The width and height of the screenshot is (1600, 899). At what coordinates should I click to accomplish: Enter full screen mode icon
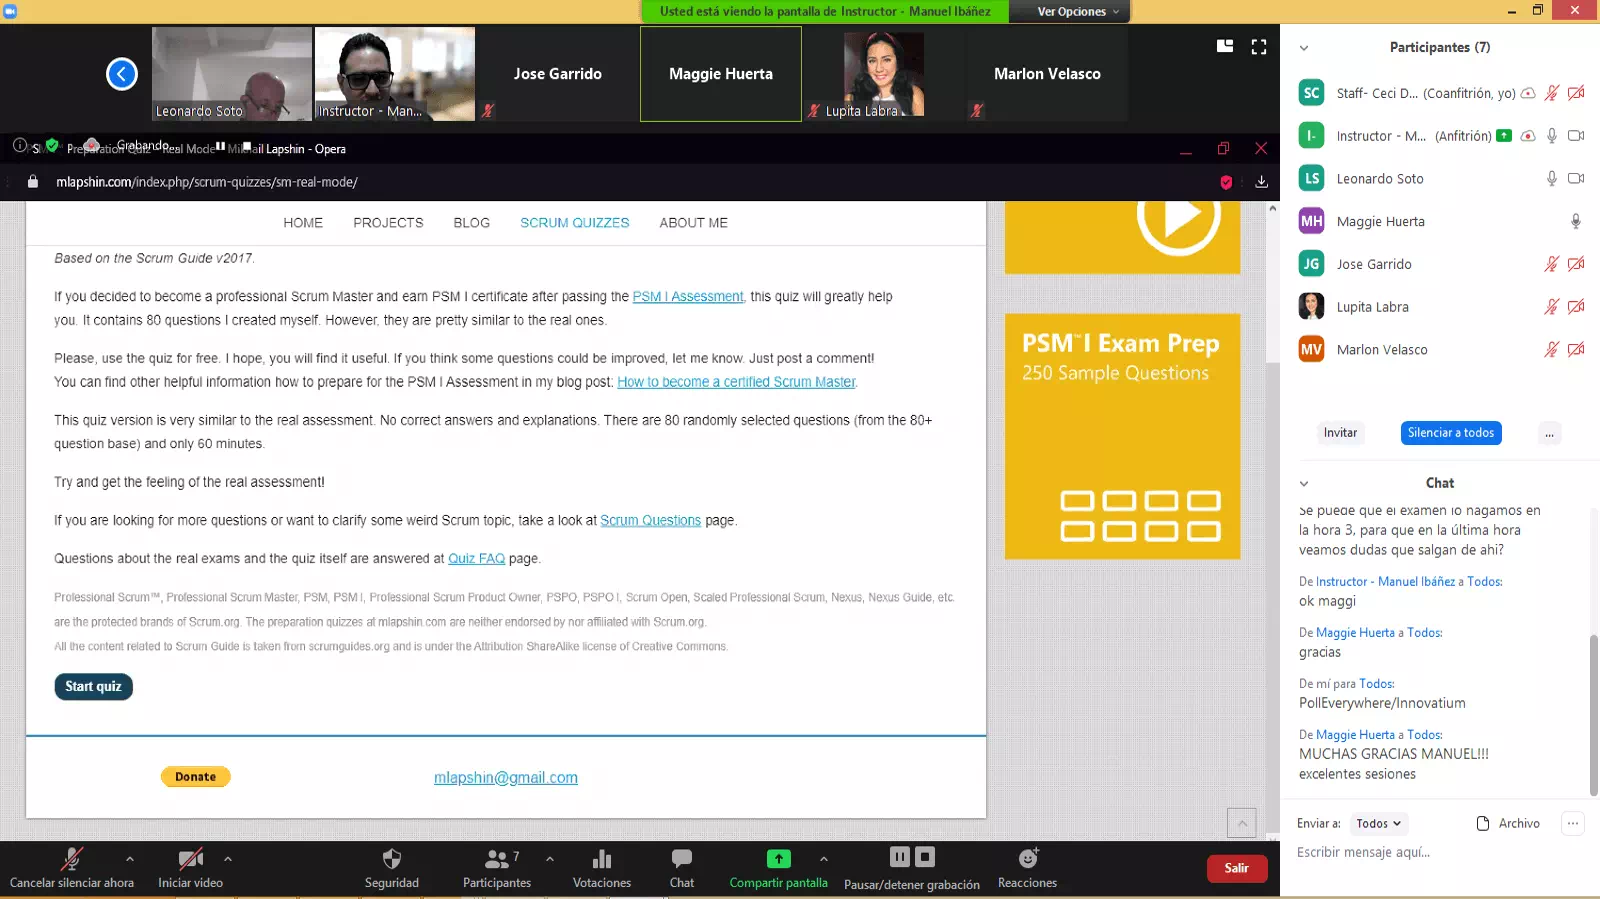(1259, 47)
